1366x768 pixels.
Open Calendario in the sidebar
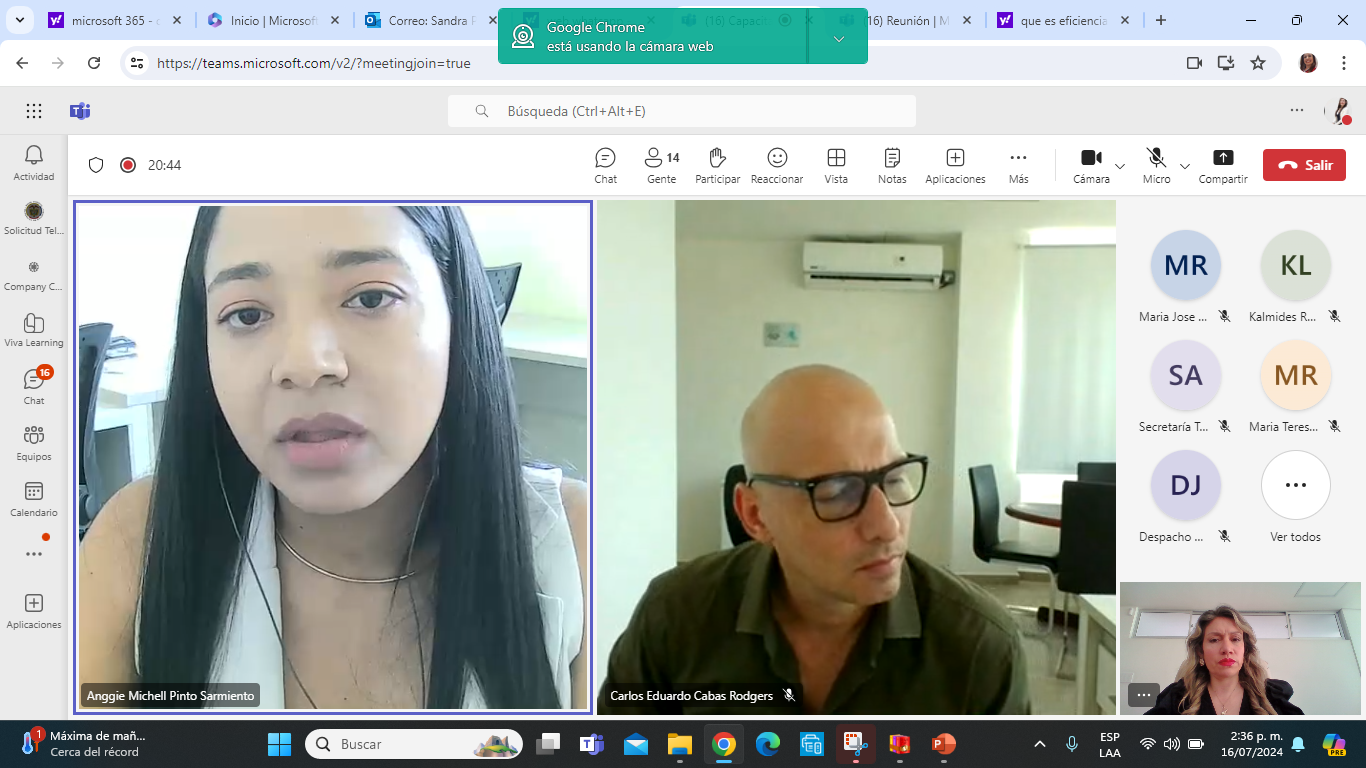34,498
